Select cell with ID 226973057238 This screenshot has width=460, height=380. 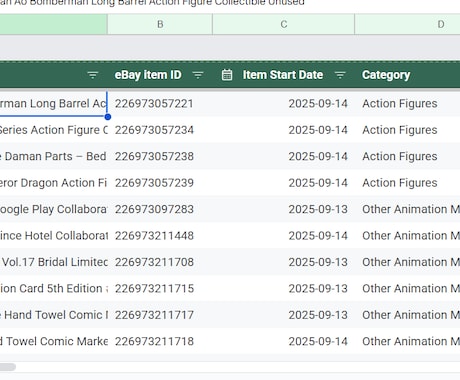160,156
